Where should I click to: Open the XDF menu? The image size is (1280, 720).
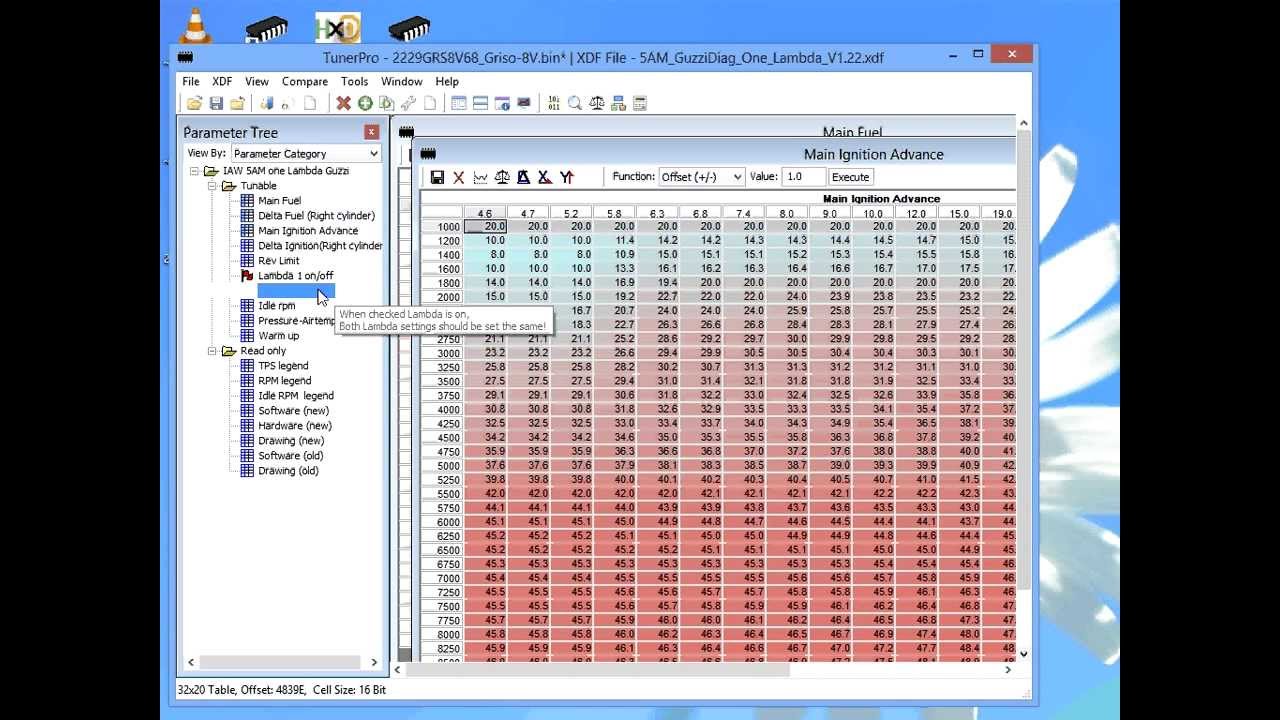[x=222, y=81]
